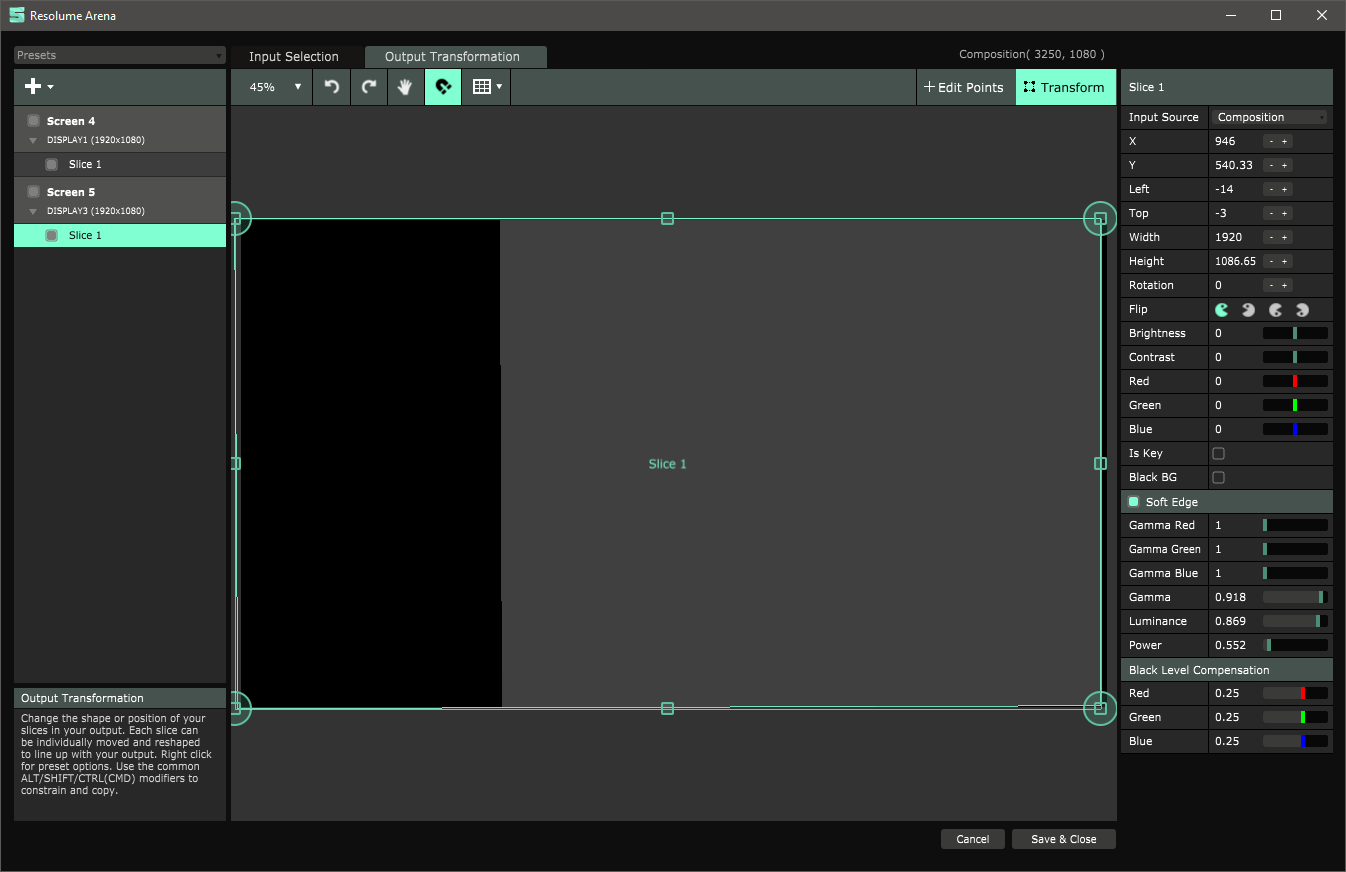Screen dimensions: 1346x872
Task: Enable the Black BG checkbox
Action: click(1218, 478)
